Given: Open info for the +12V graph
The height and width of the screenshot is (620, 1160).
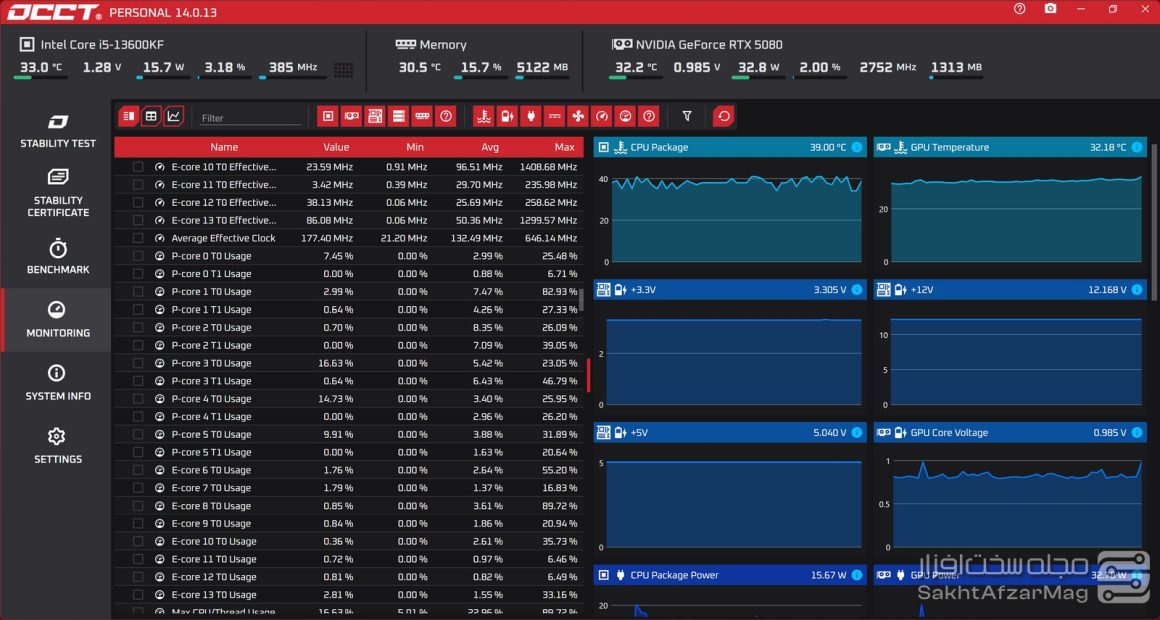Looking at the screenshot, I should point(1137,289).
